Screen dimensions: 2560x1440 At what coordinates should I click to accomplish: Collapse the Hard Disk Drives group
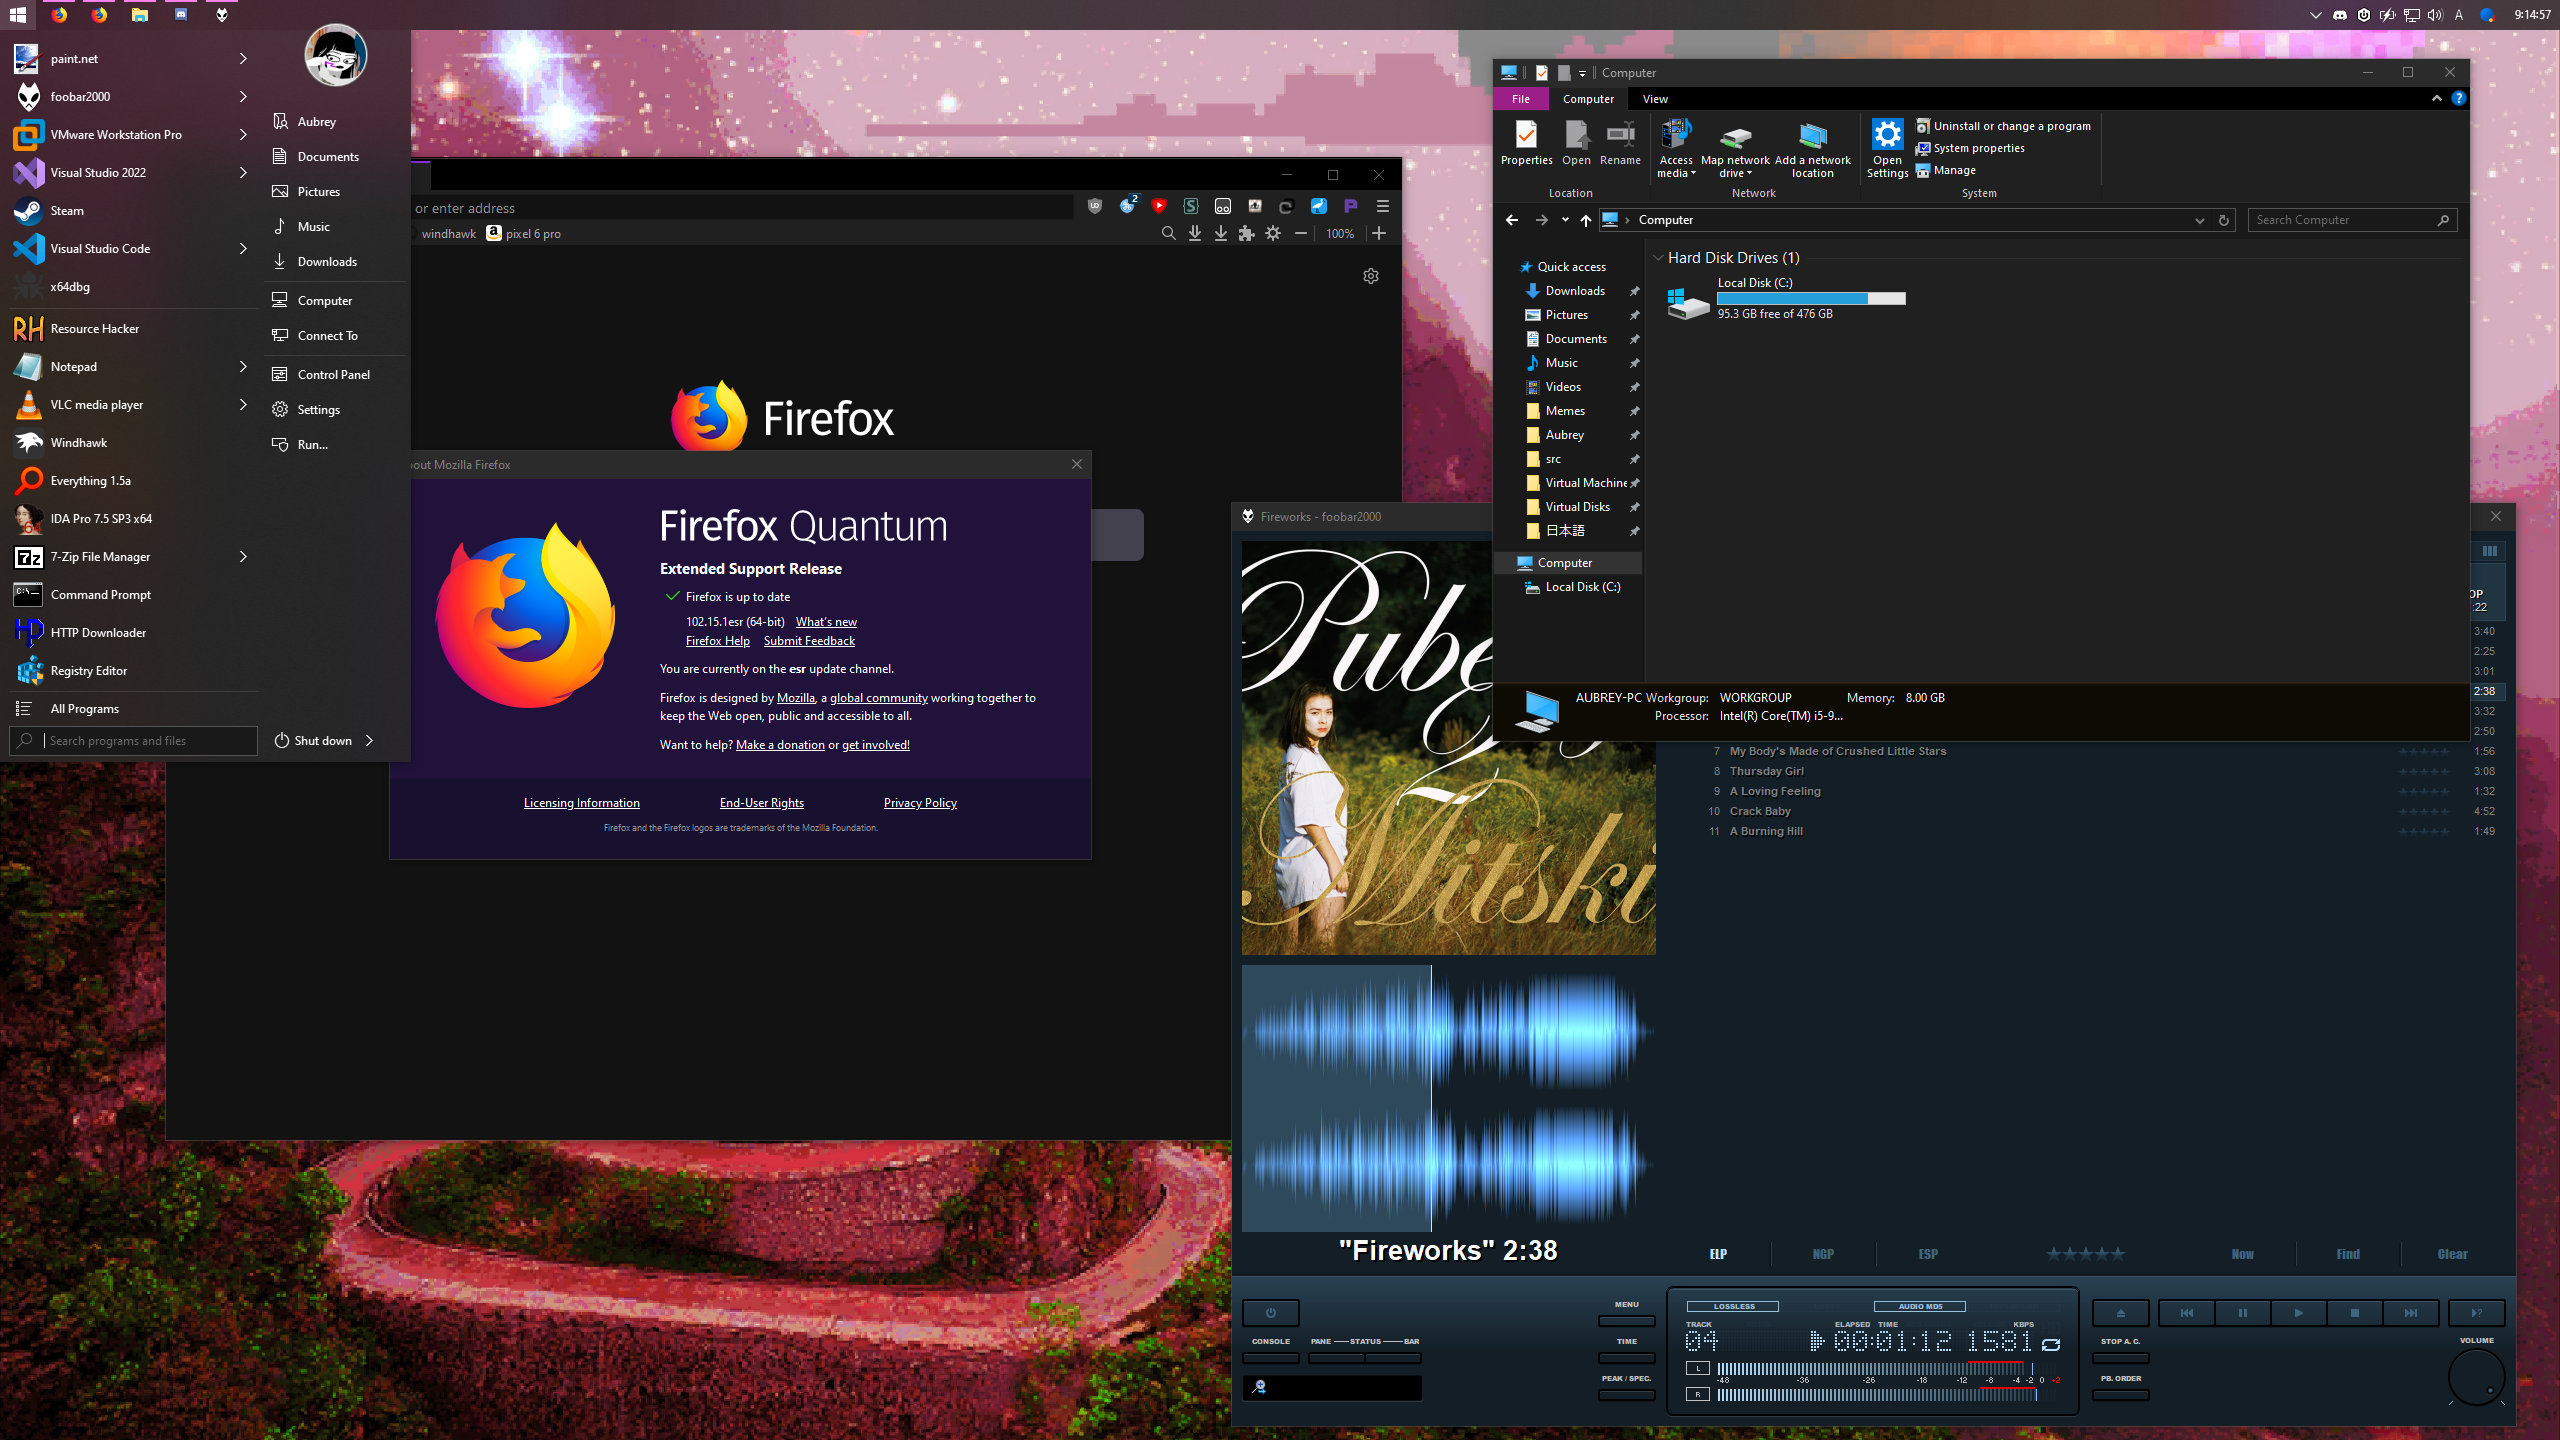[x=1658, y=258]
